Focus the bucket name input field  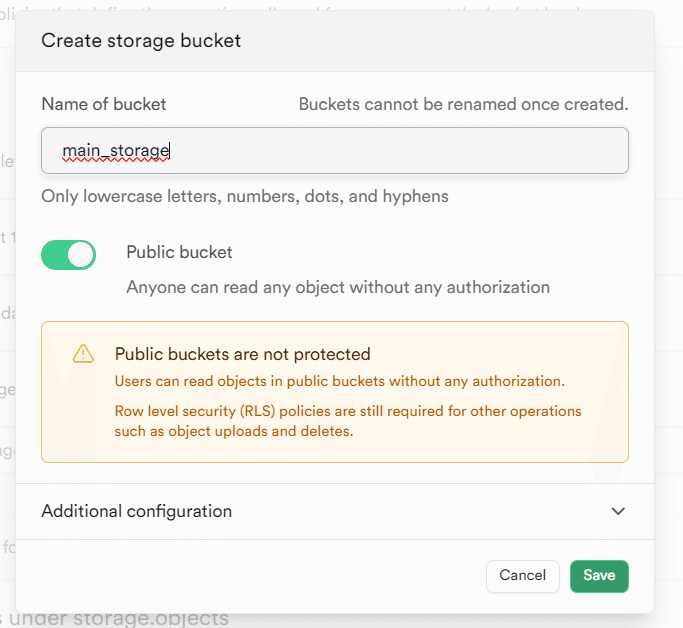(400, 151)
